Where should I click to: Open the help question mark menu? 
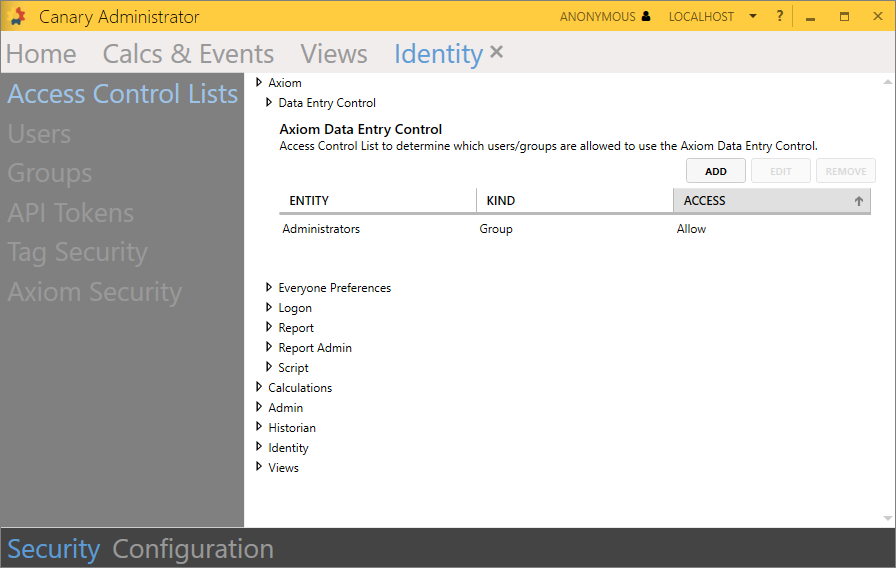(x=780, y=16)
